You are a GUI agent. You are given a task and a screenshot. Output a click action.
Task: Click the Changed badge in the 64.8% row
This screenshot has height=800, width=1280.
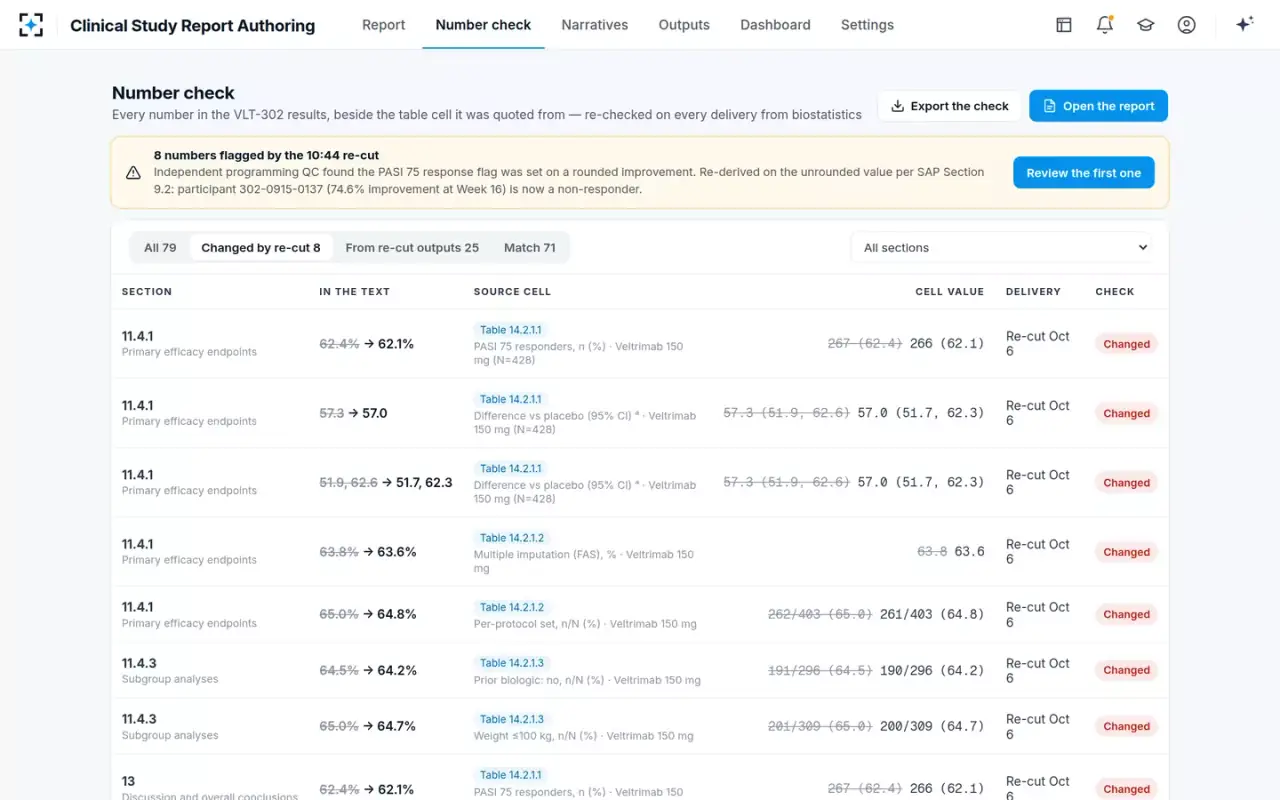(1126, 615)
